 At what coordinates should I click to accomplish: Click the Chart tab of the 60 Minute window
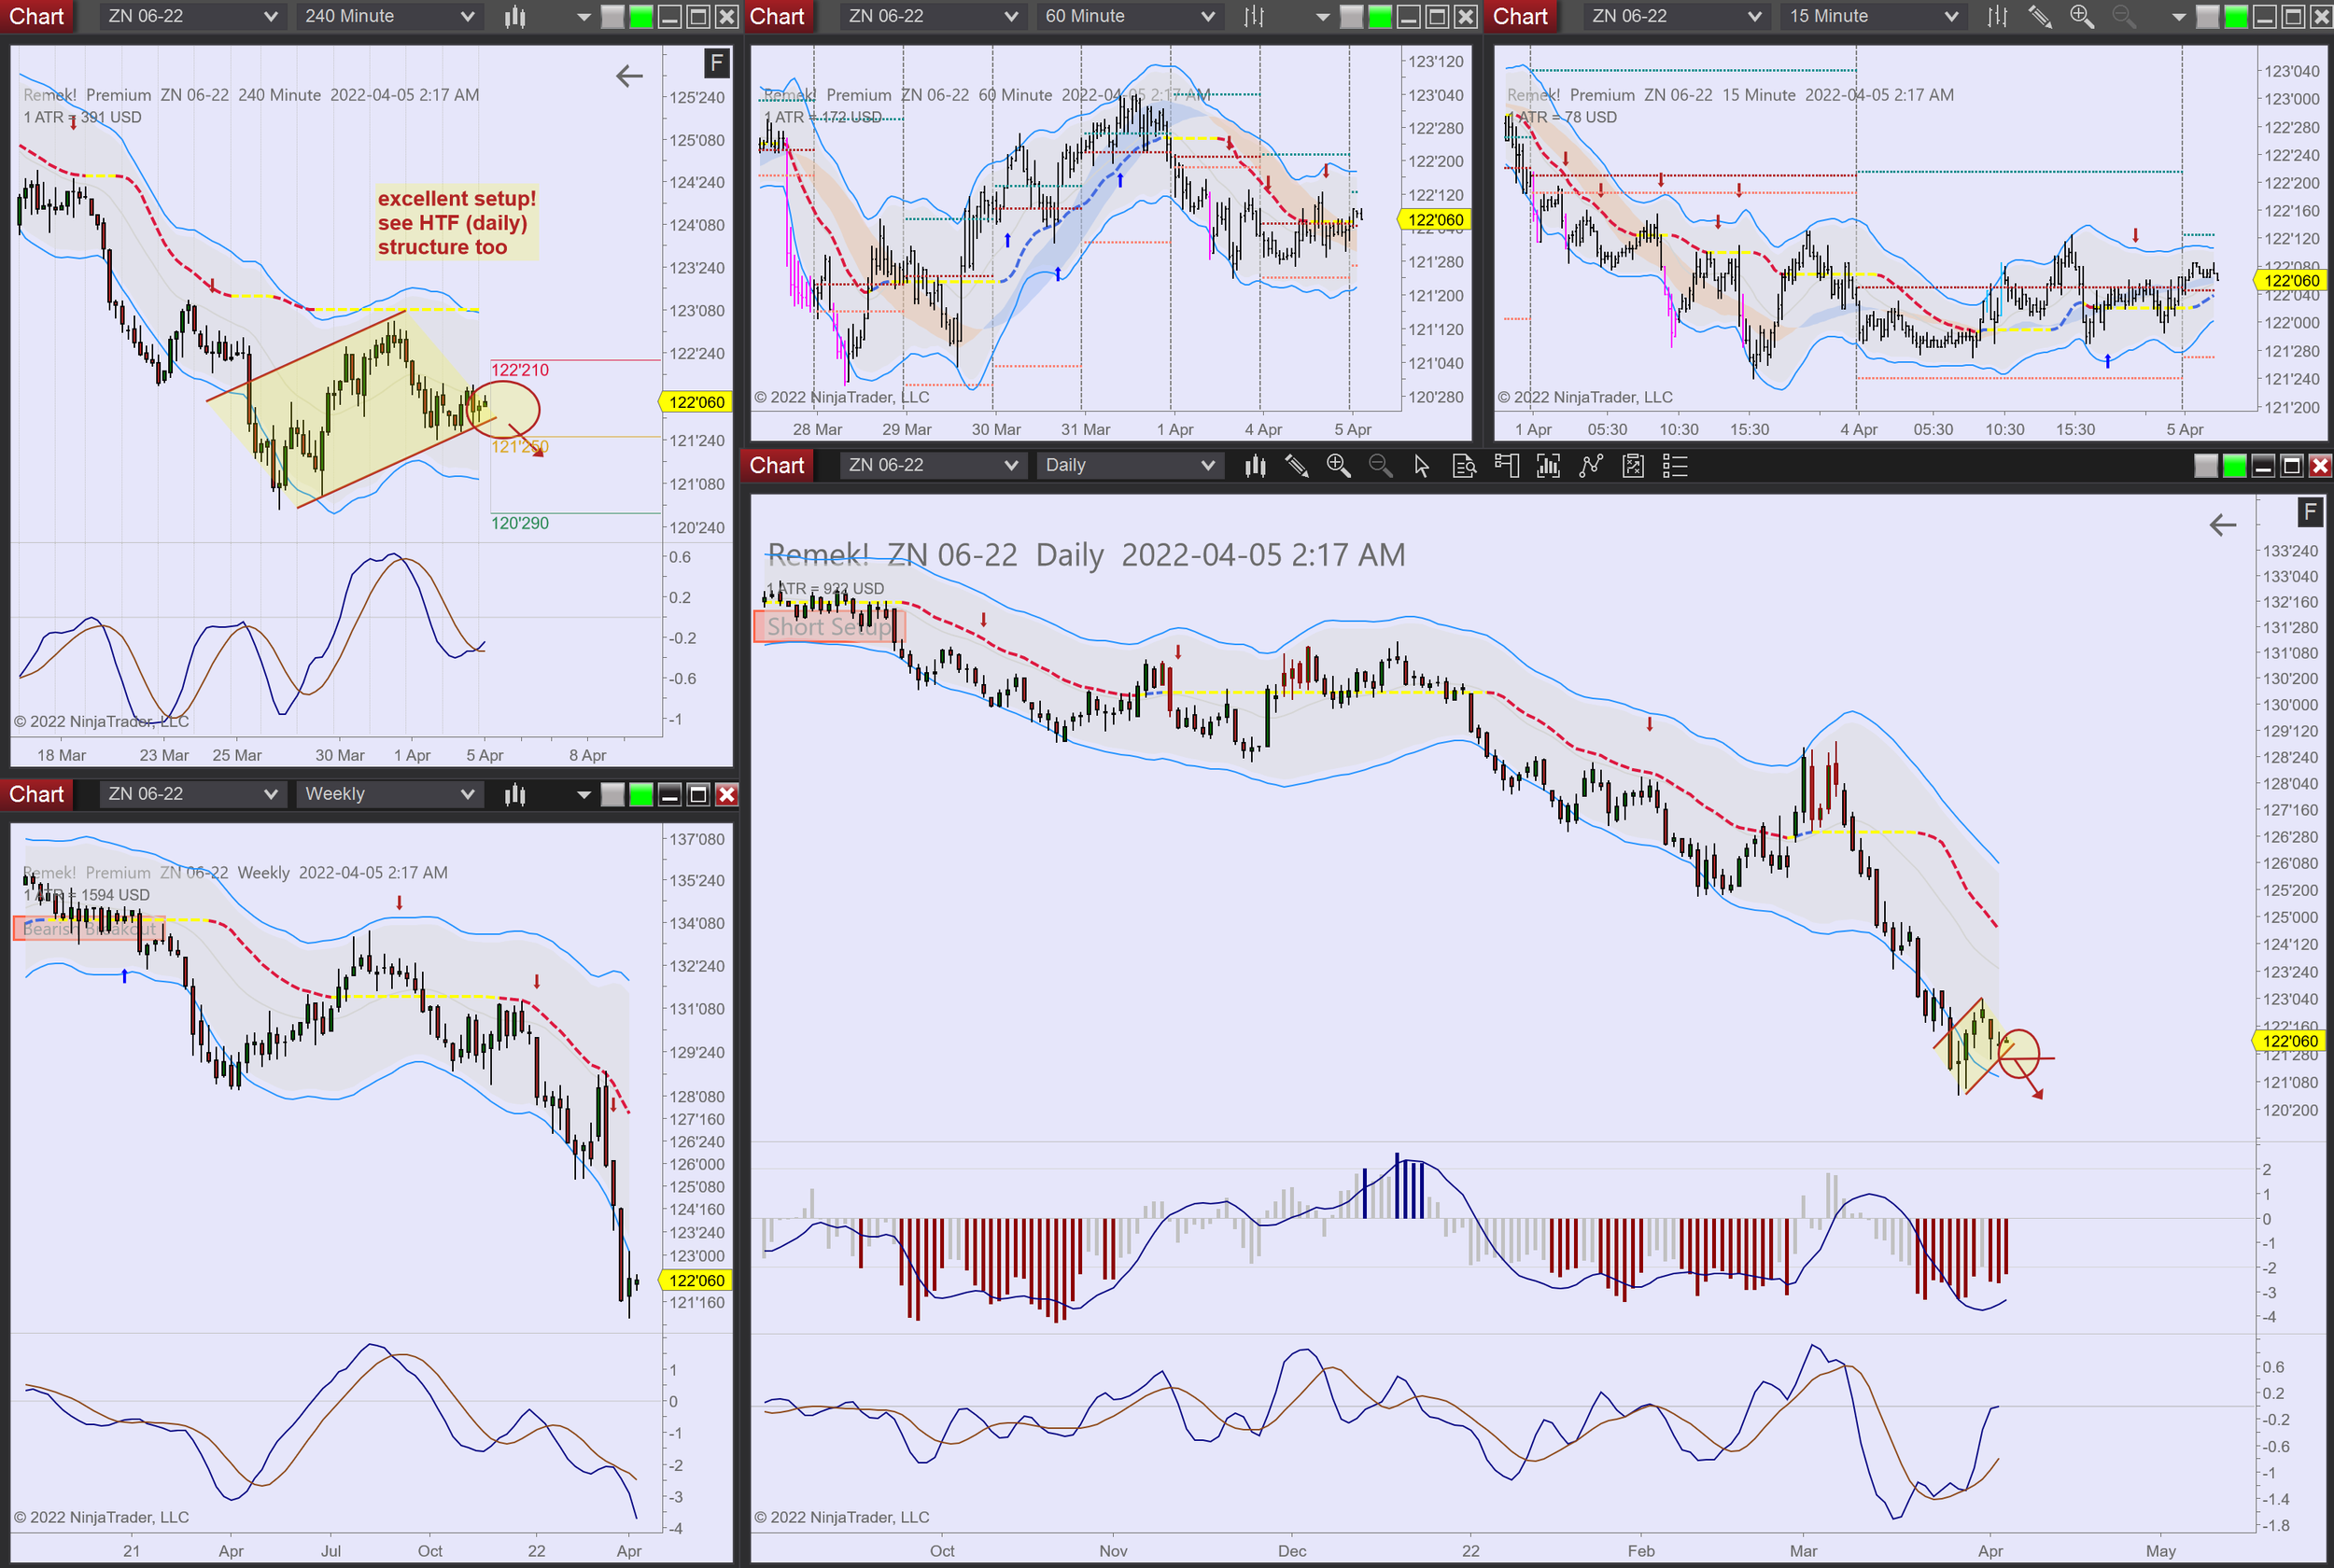pyautogui.click(x=777, y=16)
